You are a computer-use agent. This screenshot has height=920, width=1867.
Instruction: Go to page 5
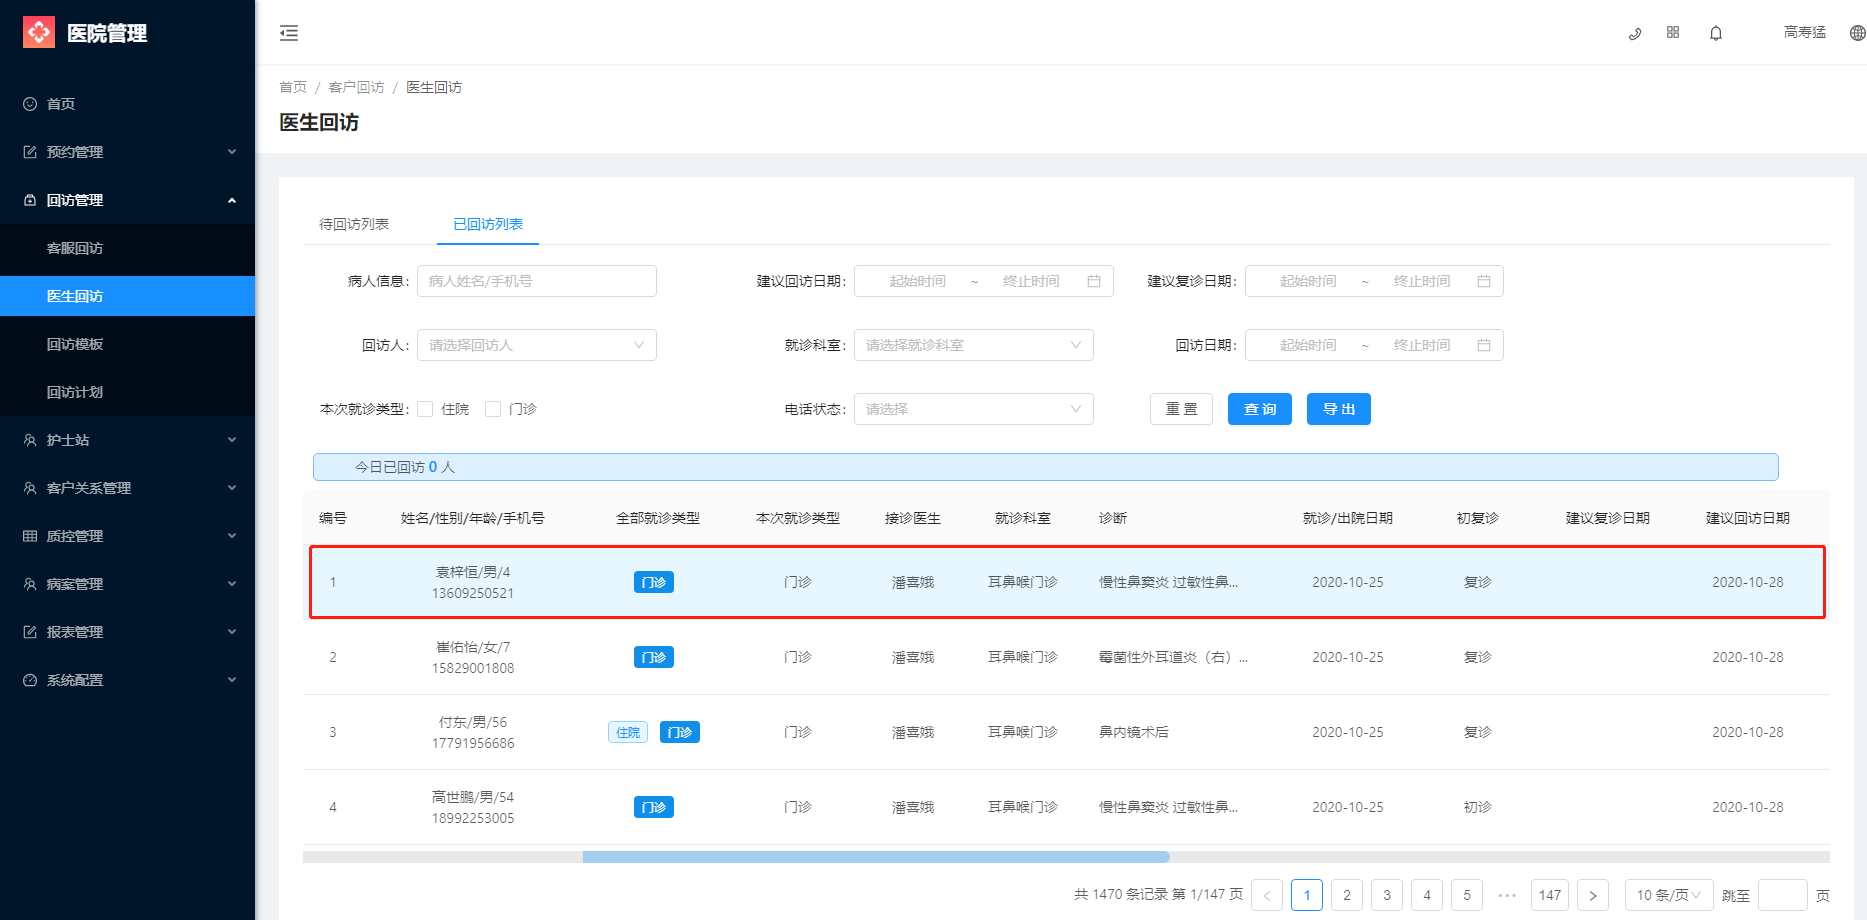(1467, 895)
